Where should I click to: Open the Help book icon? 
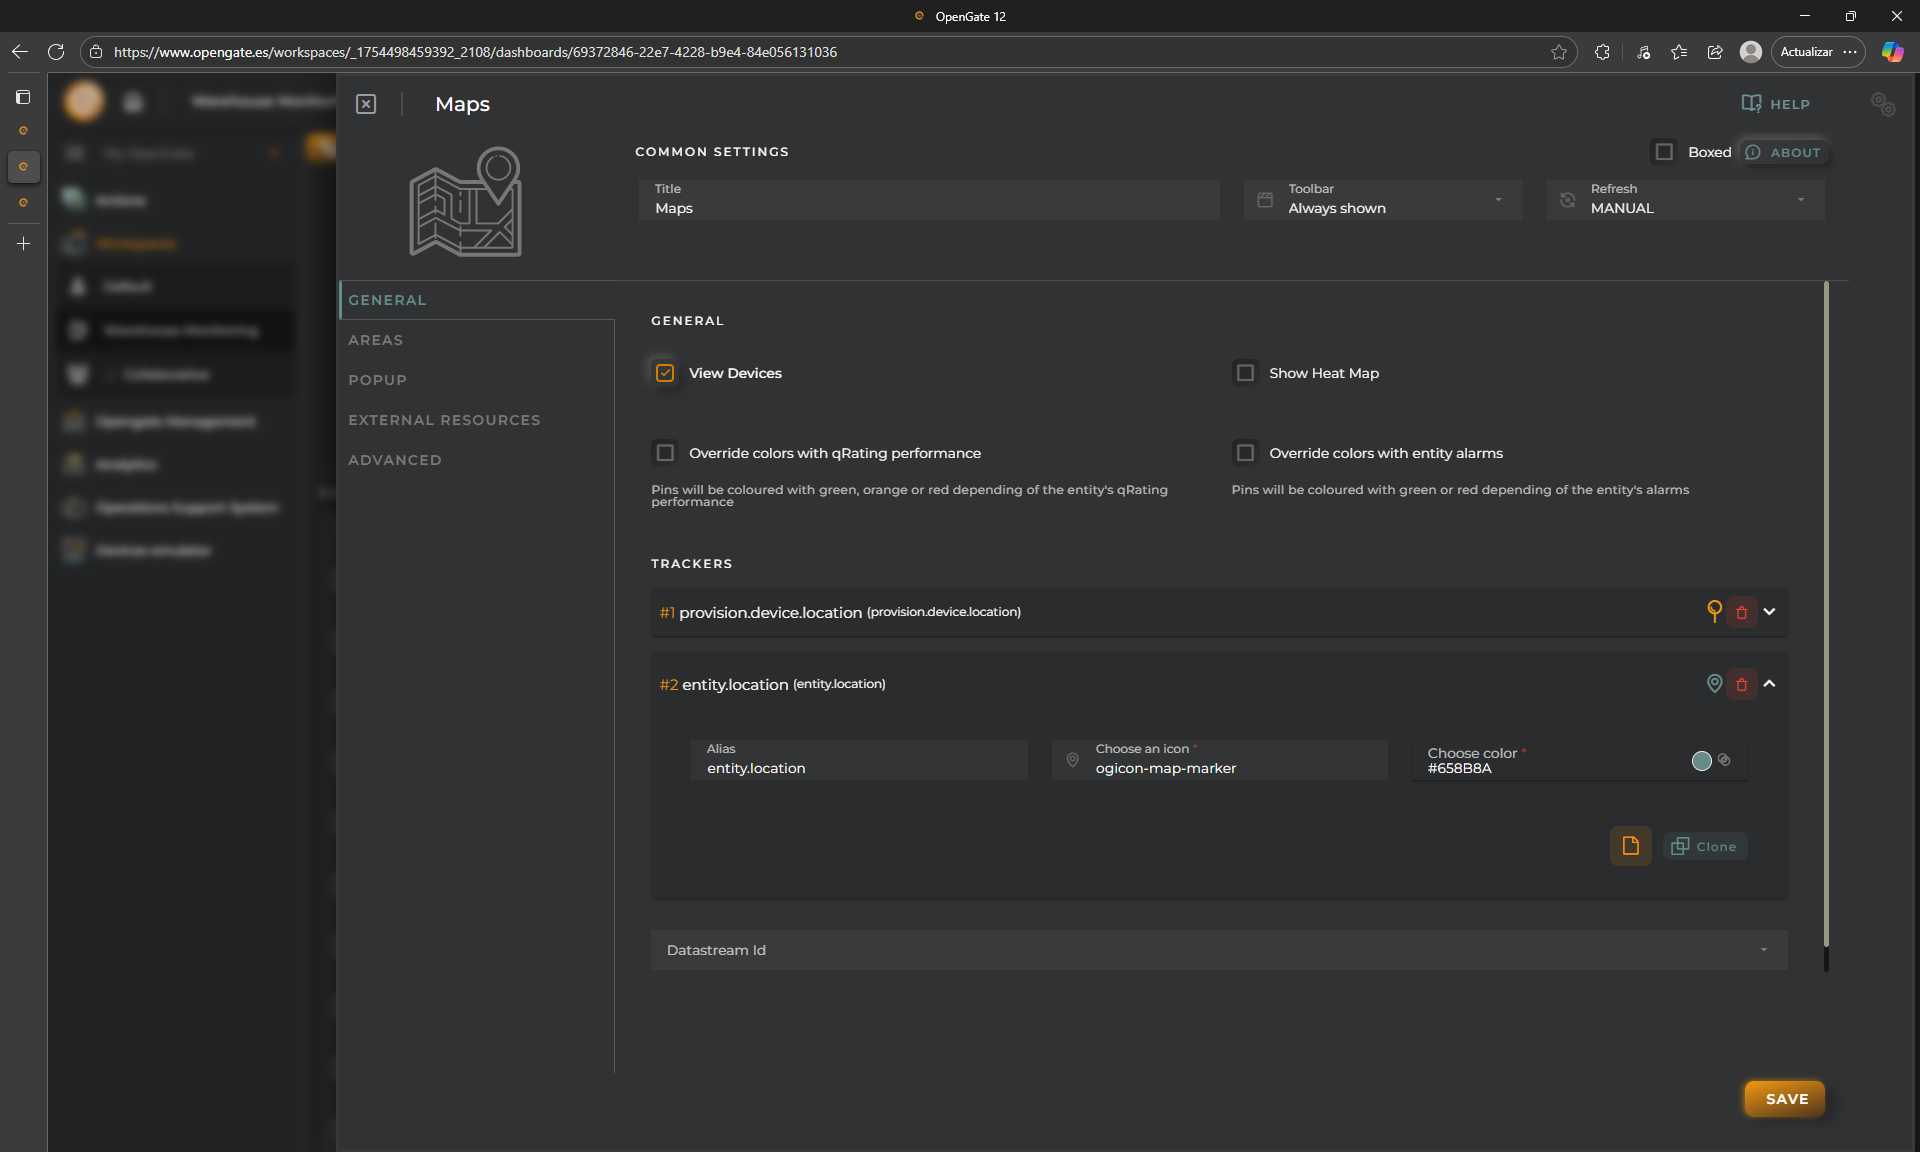(1751, 104)
